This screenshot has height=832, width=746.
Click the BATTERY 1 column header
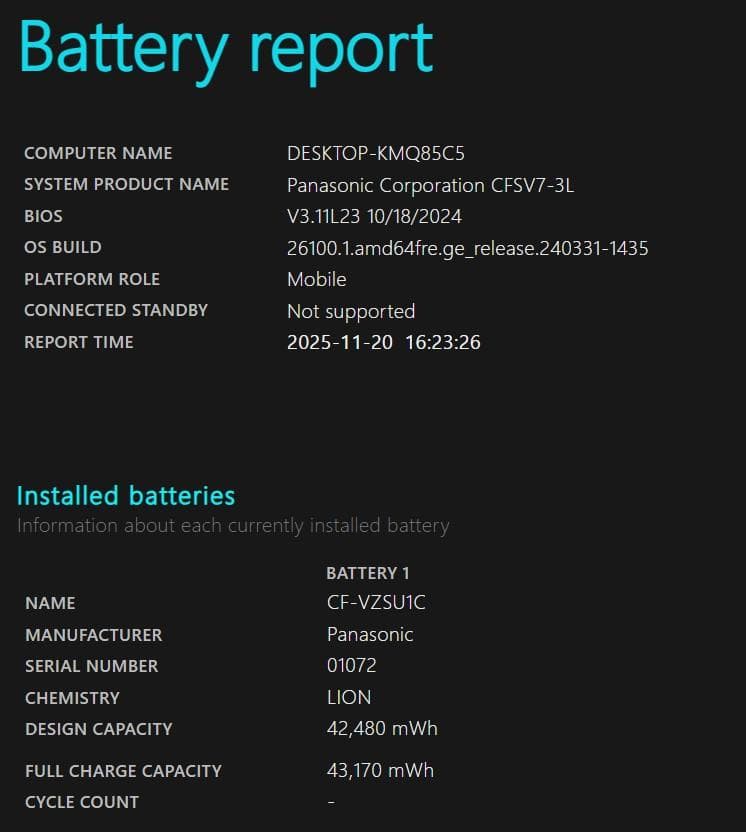[368, 573]
